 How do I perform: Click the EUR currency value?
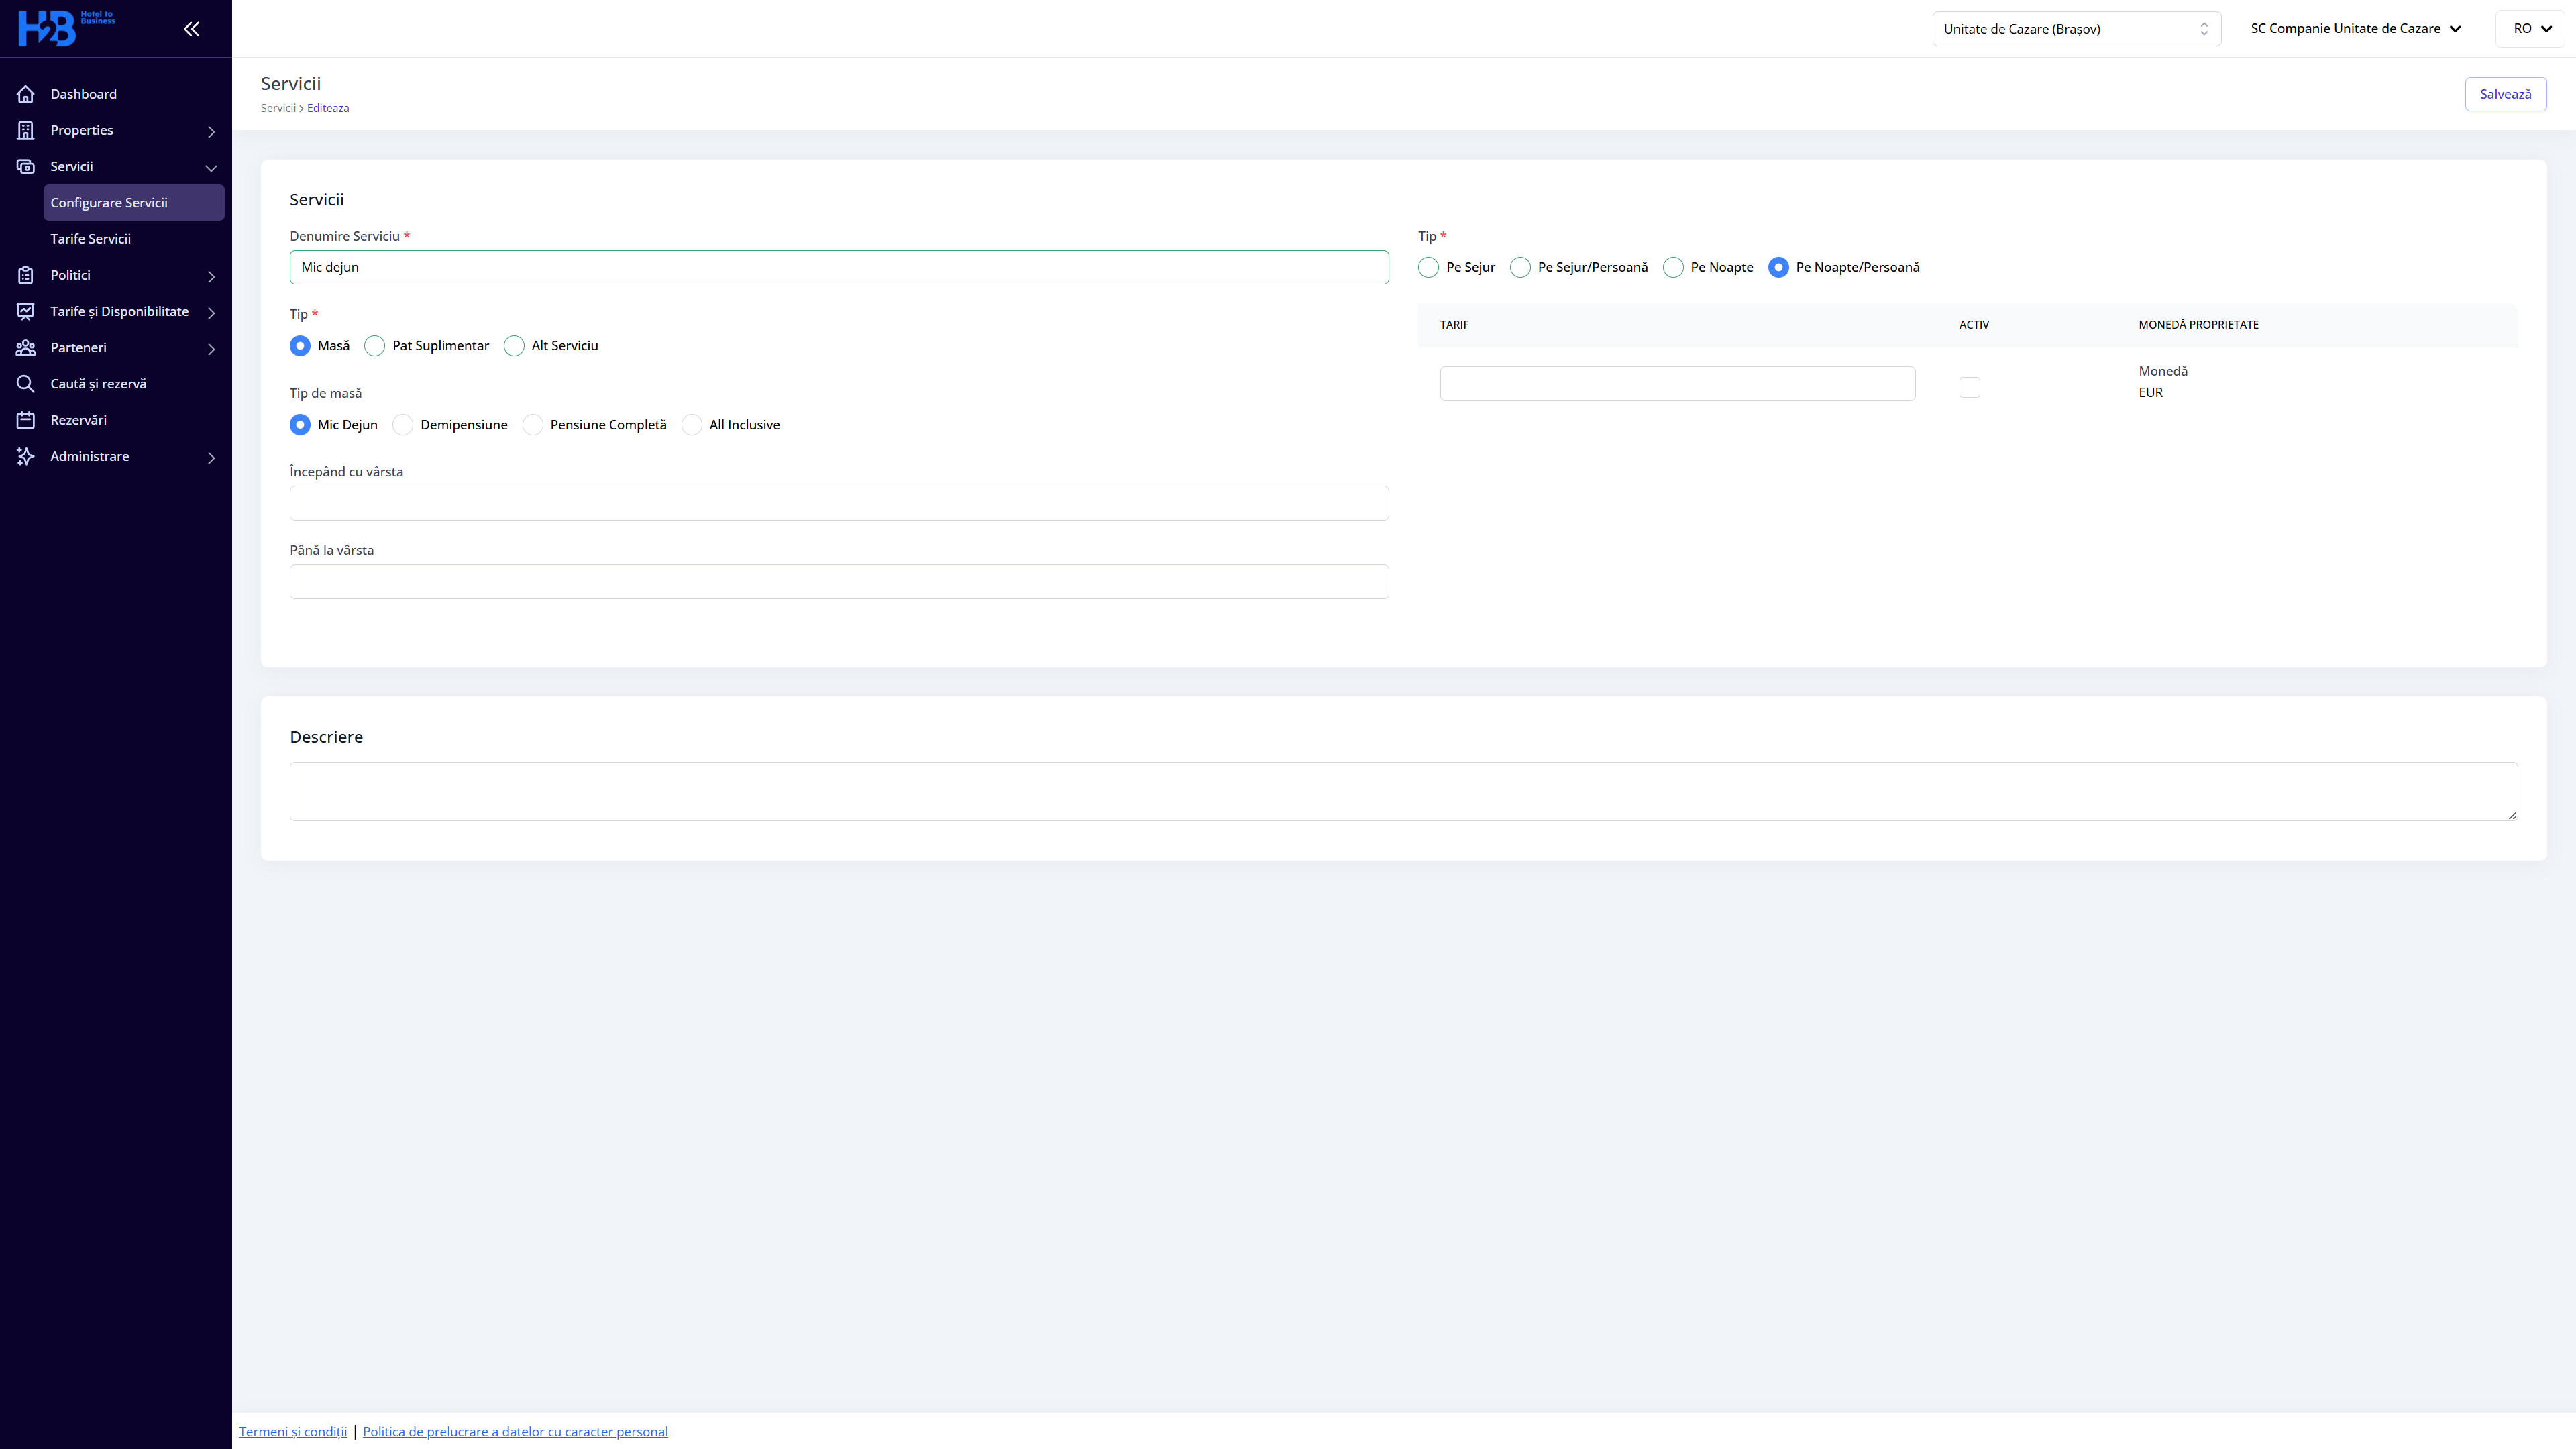pos(2151,393)
